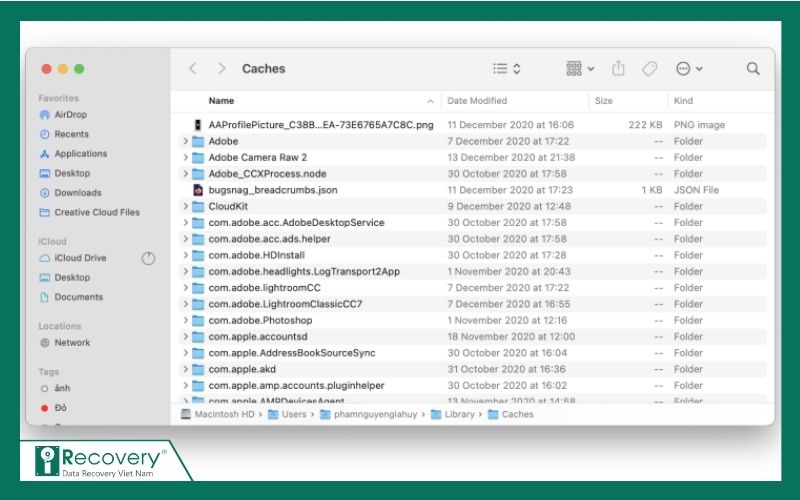
Task: Click the PNG image kind cell
Action: tap(699, 125)
